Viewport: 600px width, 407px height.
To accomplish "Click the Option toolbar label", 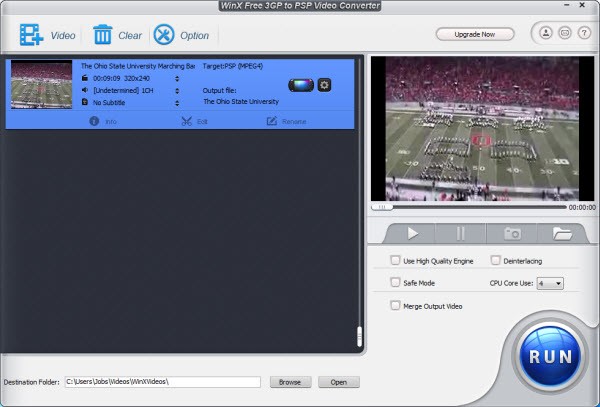I will [194, 36].
